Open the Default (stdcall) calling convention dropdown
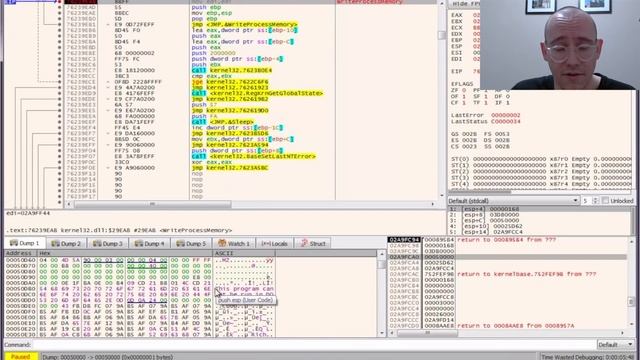 click(x=514, y=201)
